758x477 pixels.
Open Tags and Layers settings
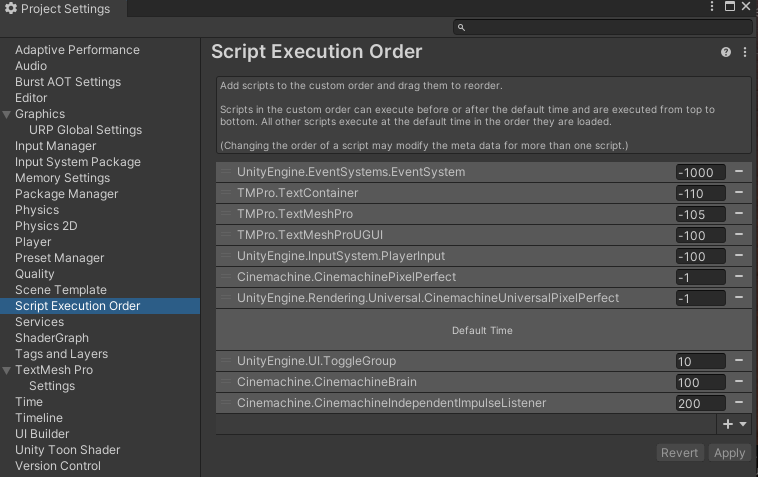pos(61,353)
